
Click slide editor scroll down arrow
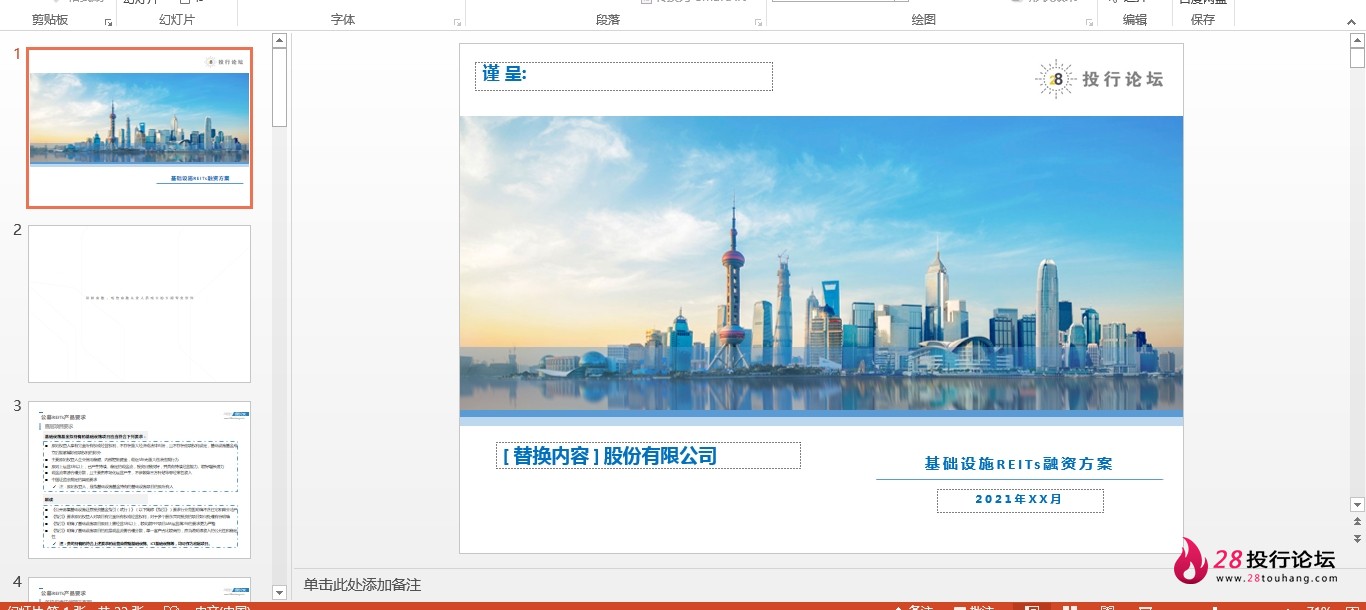(x=1357, y=505)
